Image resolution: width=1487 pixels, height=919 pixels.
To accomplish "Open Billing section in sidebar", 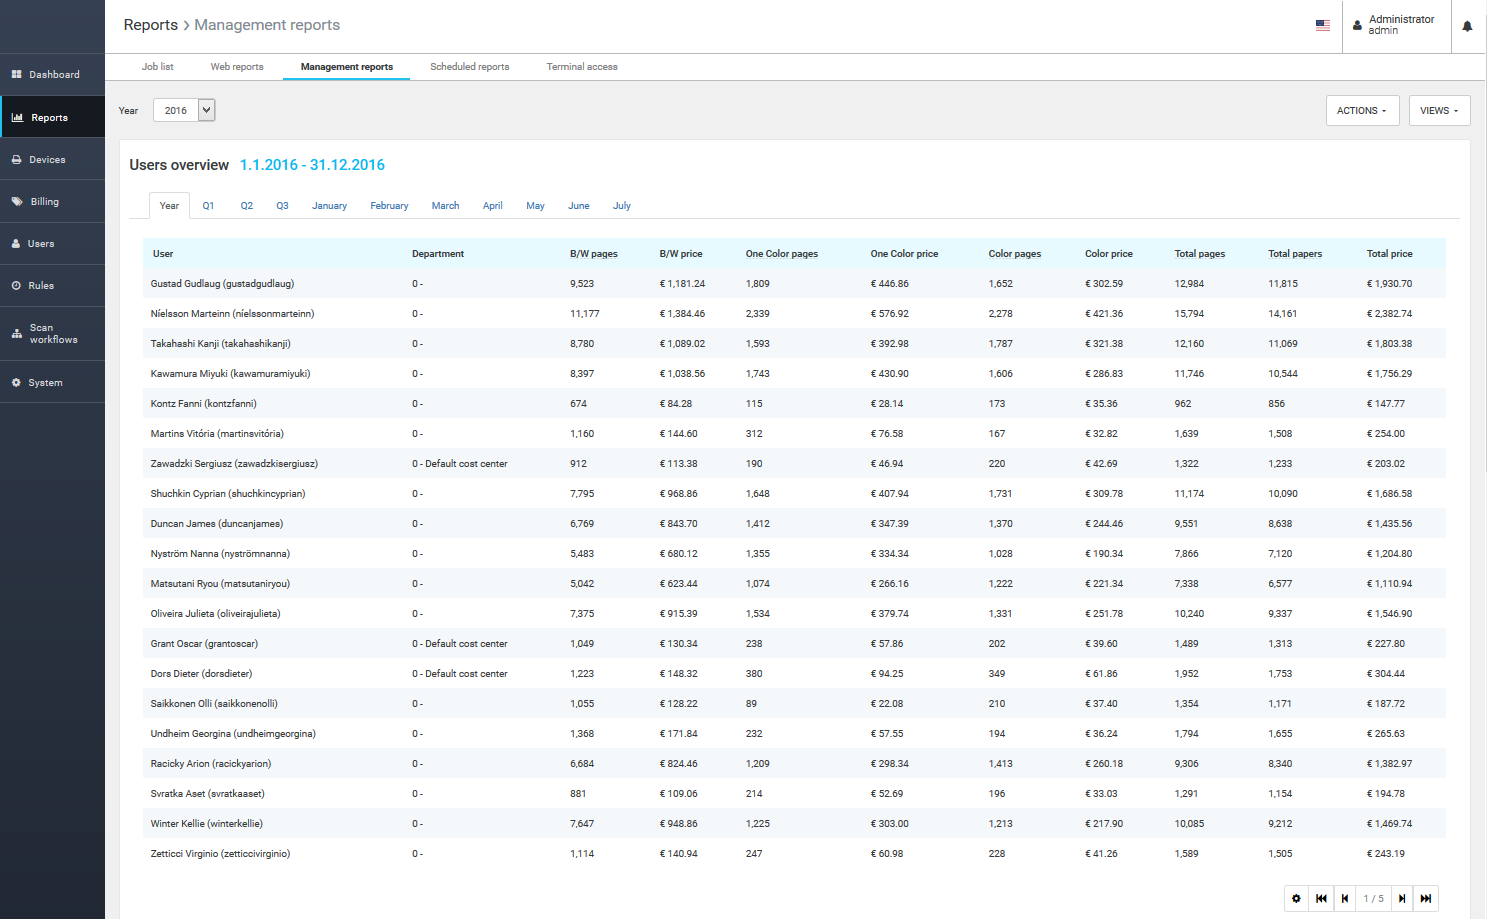I will pos(44,202).
